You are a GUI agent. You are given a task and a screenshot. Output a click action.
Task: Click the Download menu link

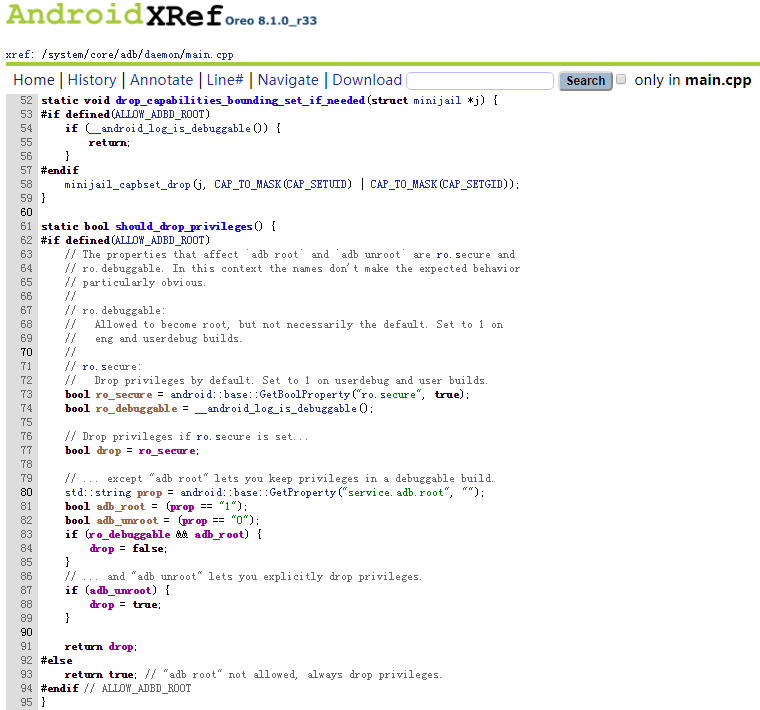[x=367, y=80]
